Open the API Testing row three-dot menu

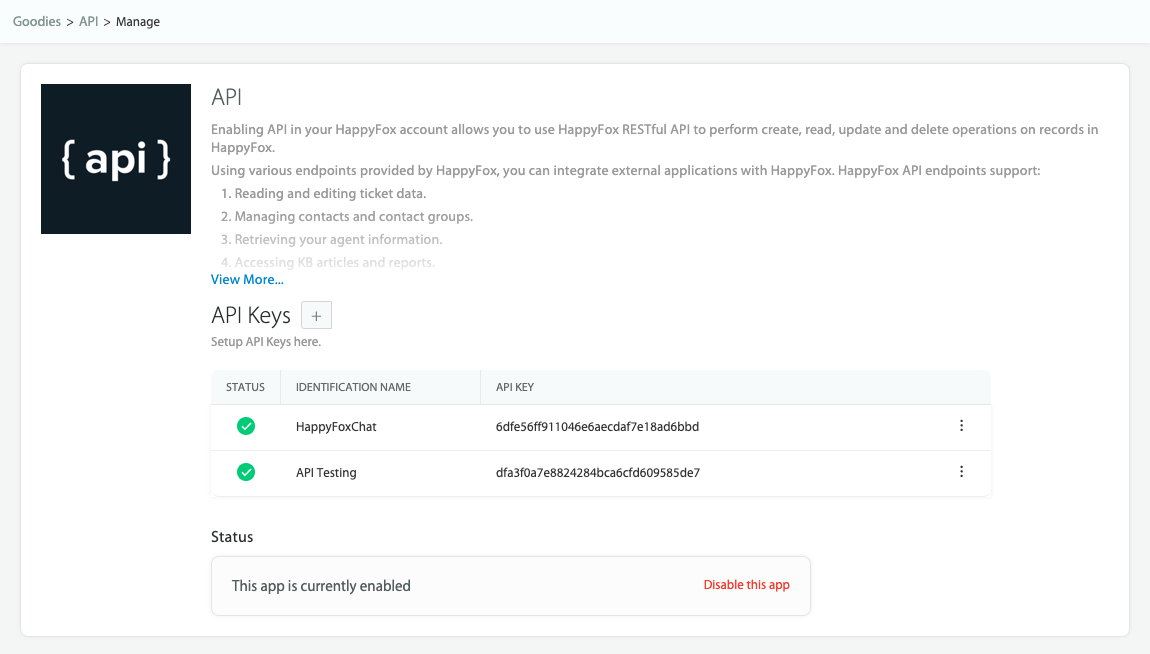[x=962, y=471]
